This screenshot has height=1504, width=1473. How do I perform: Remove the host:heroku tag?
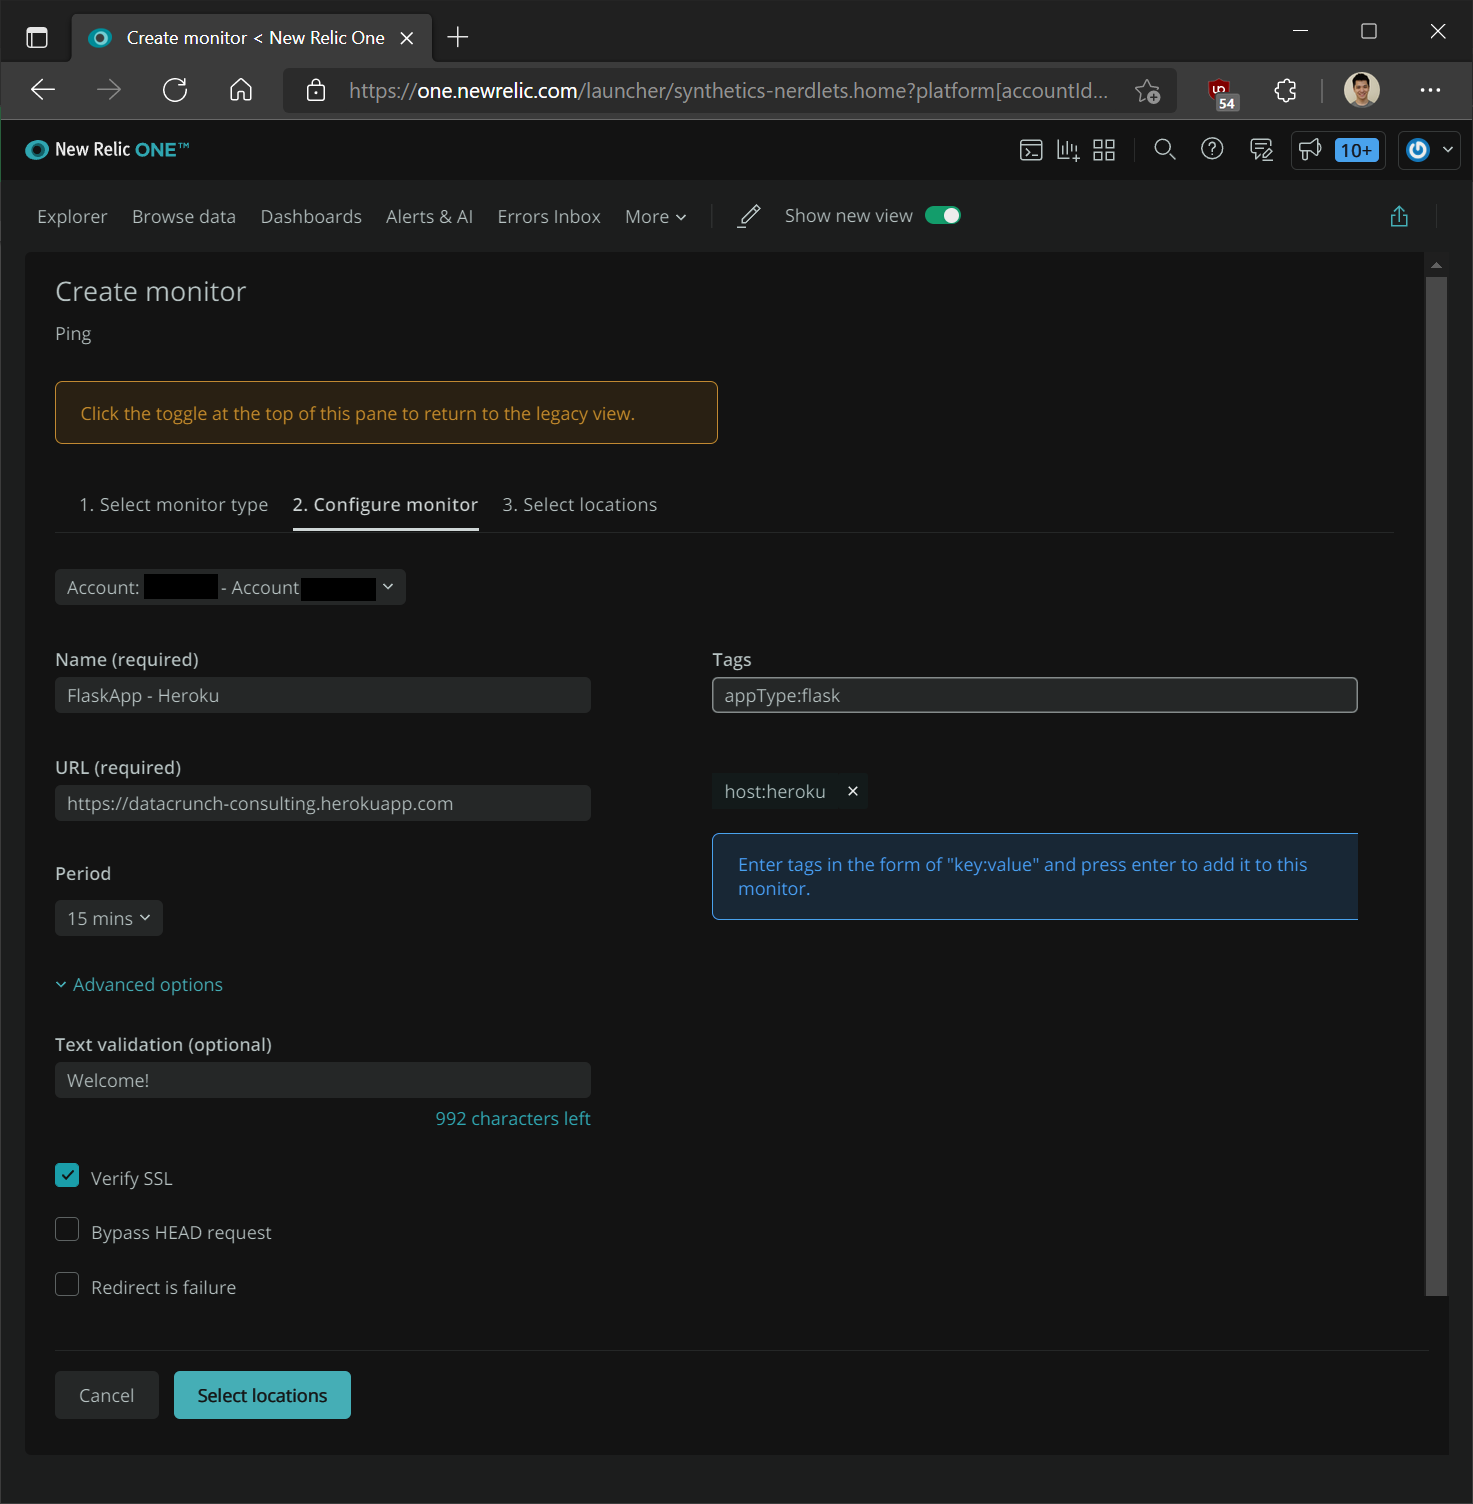tap(853, 791)
